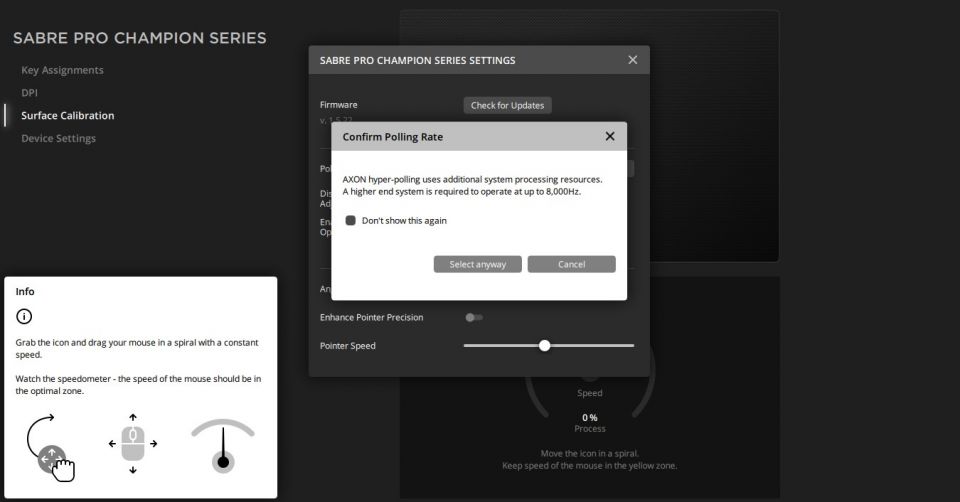Adjust the Pointer Speed slider handle
Screen dimensions: 960x502
tap(544, 345)
